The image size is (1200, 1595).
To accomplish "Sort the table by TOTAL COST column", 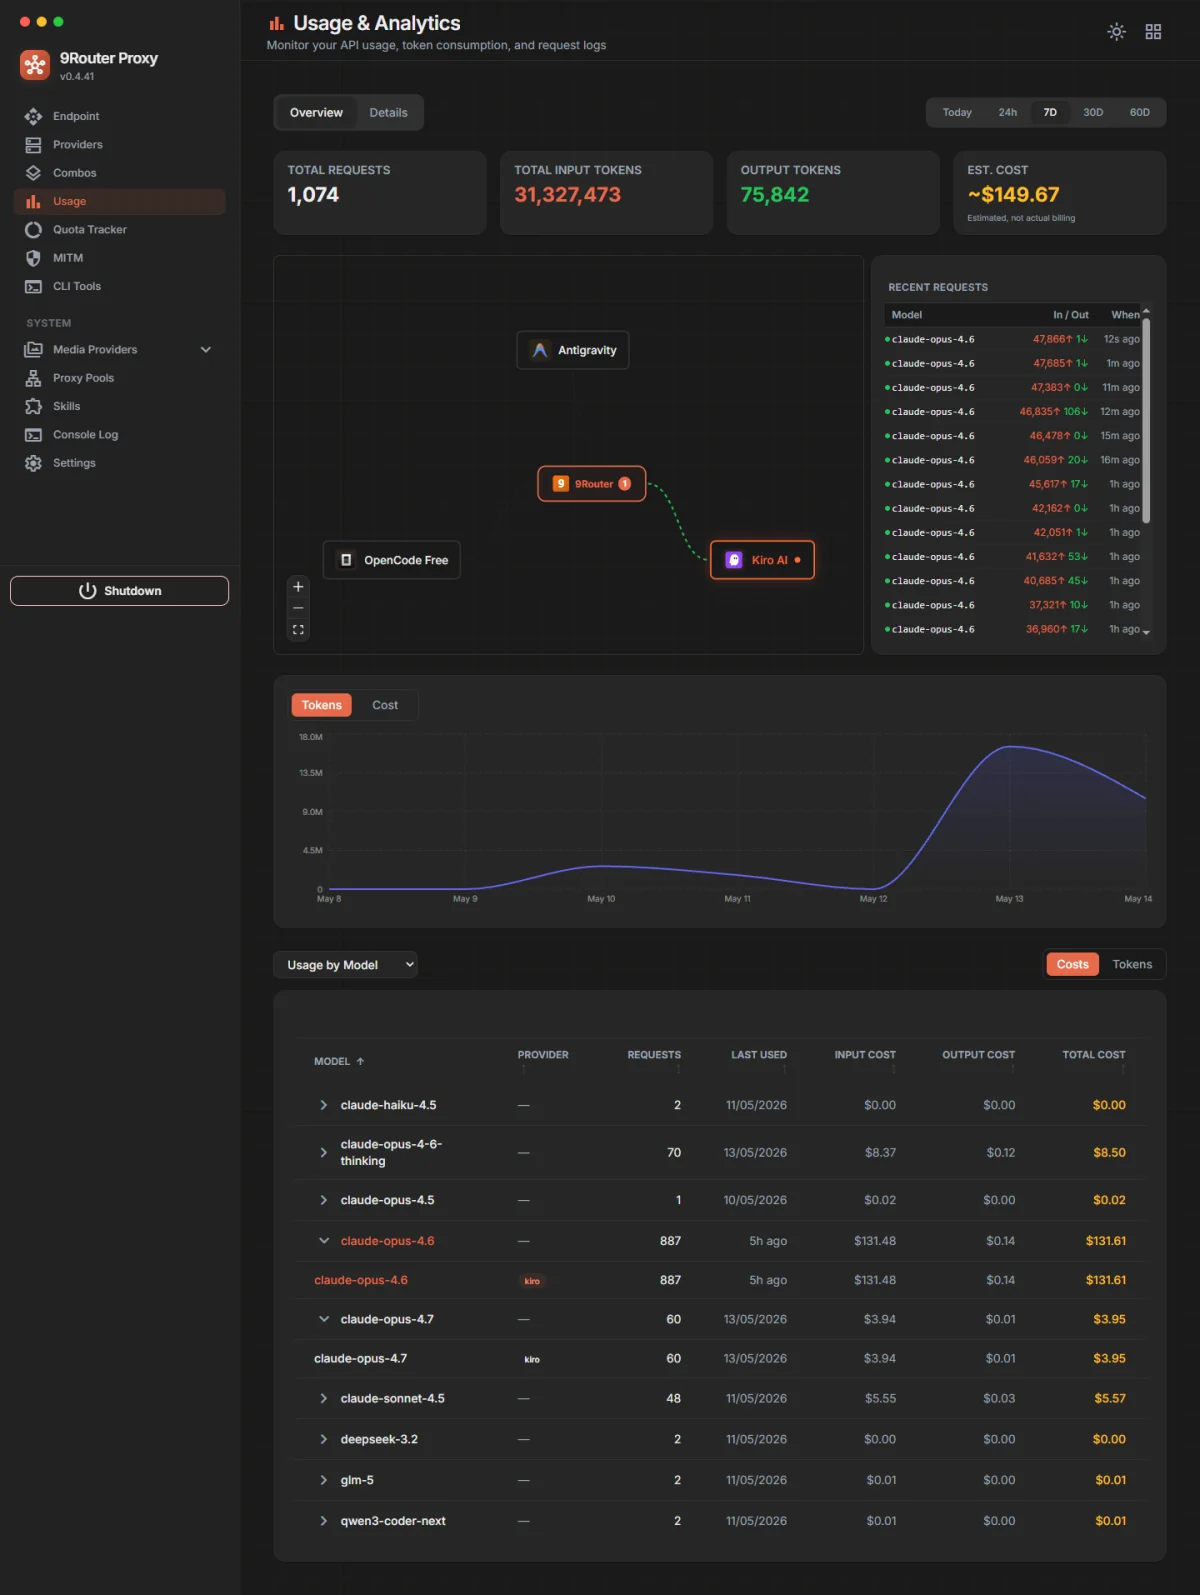I will [x=1094, y=1055].
